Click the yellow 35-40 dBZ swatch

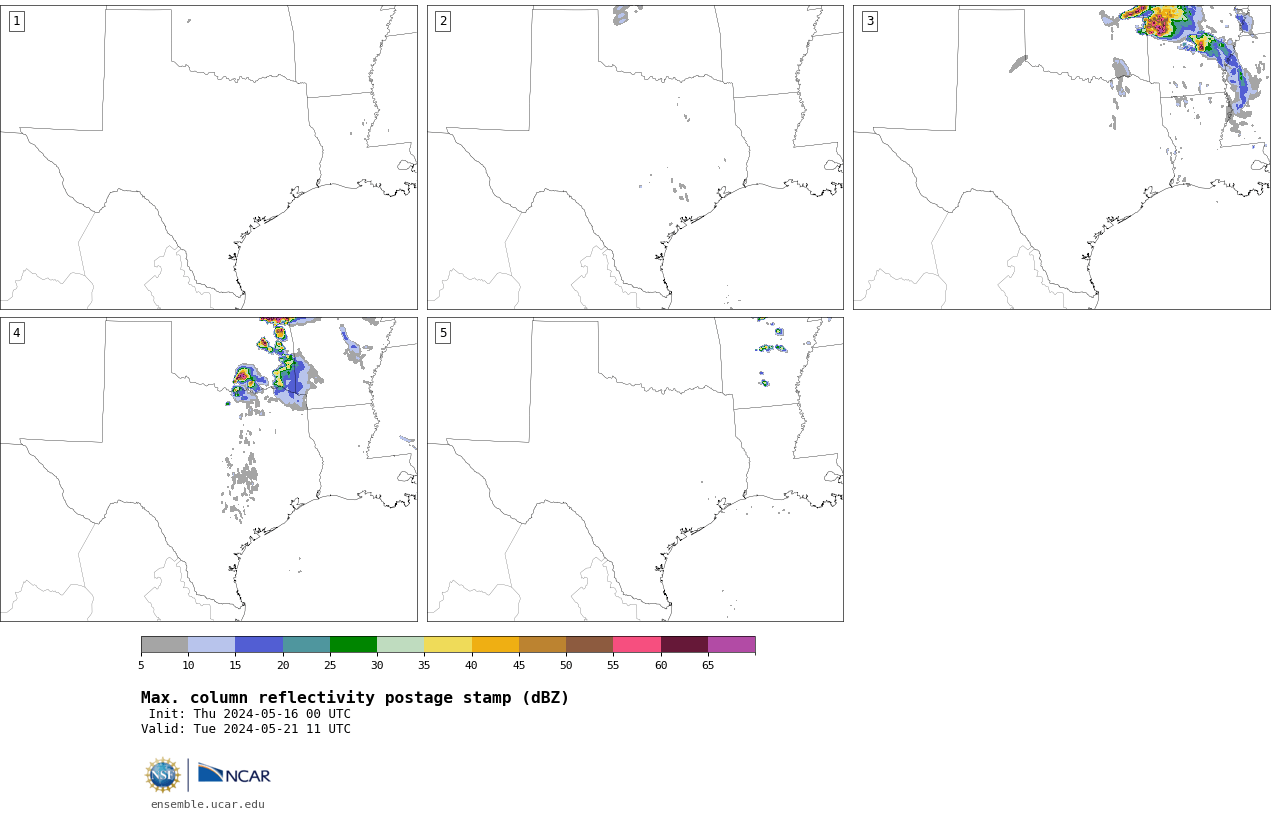coord(448,644)
